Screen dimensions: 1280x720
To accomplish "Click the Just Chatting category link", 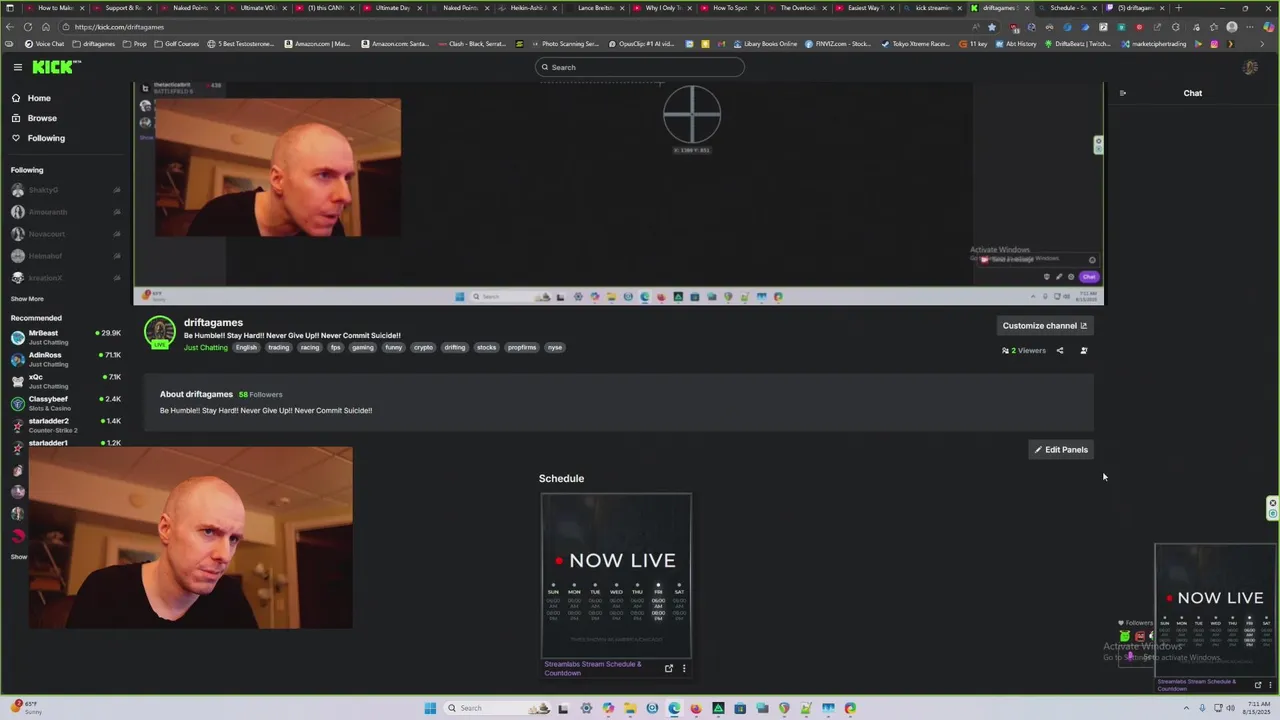I will coord(205,347).
